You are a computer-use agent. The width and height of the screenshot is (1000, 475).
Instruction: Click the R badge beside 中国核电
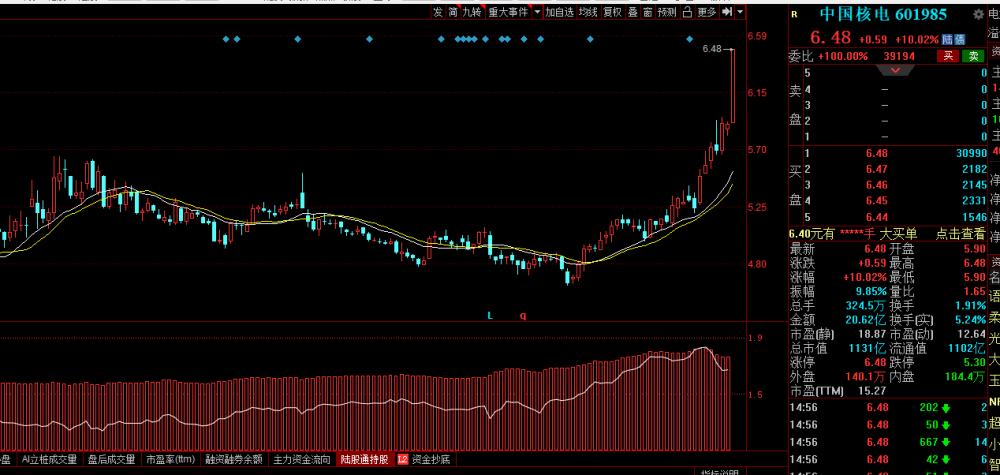point(794,14)
